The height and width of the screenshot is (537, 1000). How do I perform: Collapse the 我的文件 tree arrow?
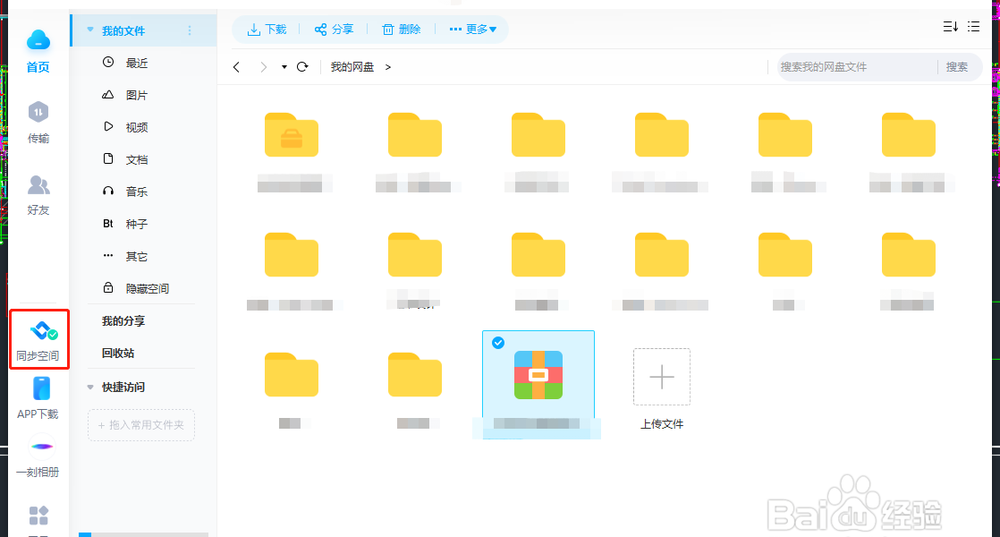coord(90,30)
